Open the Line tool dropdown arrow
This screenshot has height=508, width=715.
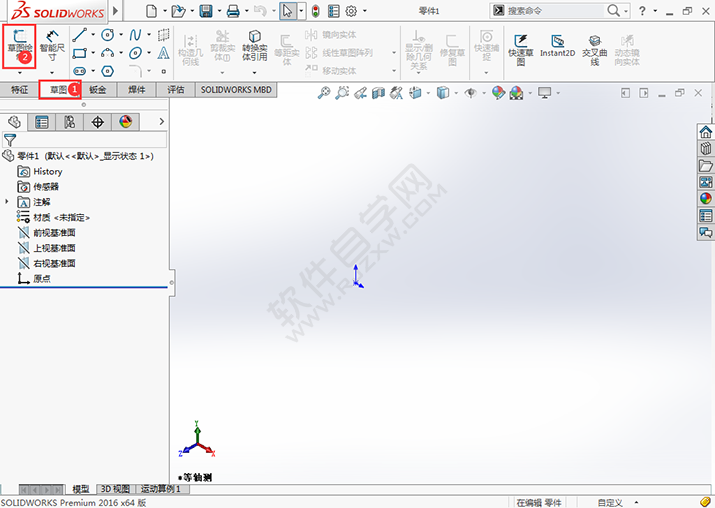(x=93, y=35)
